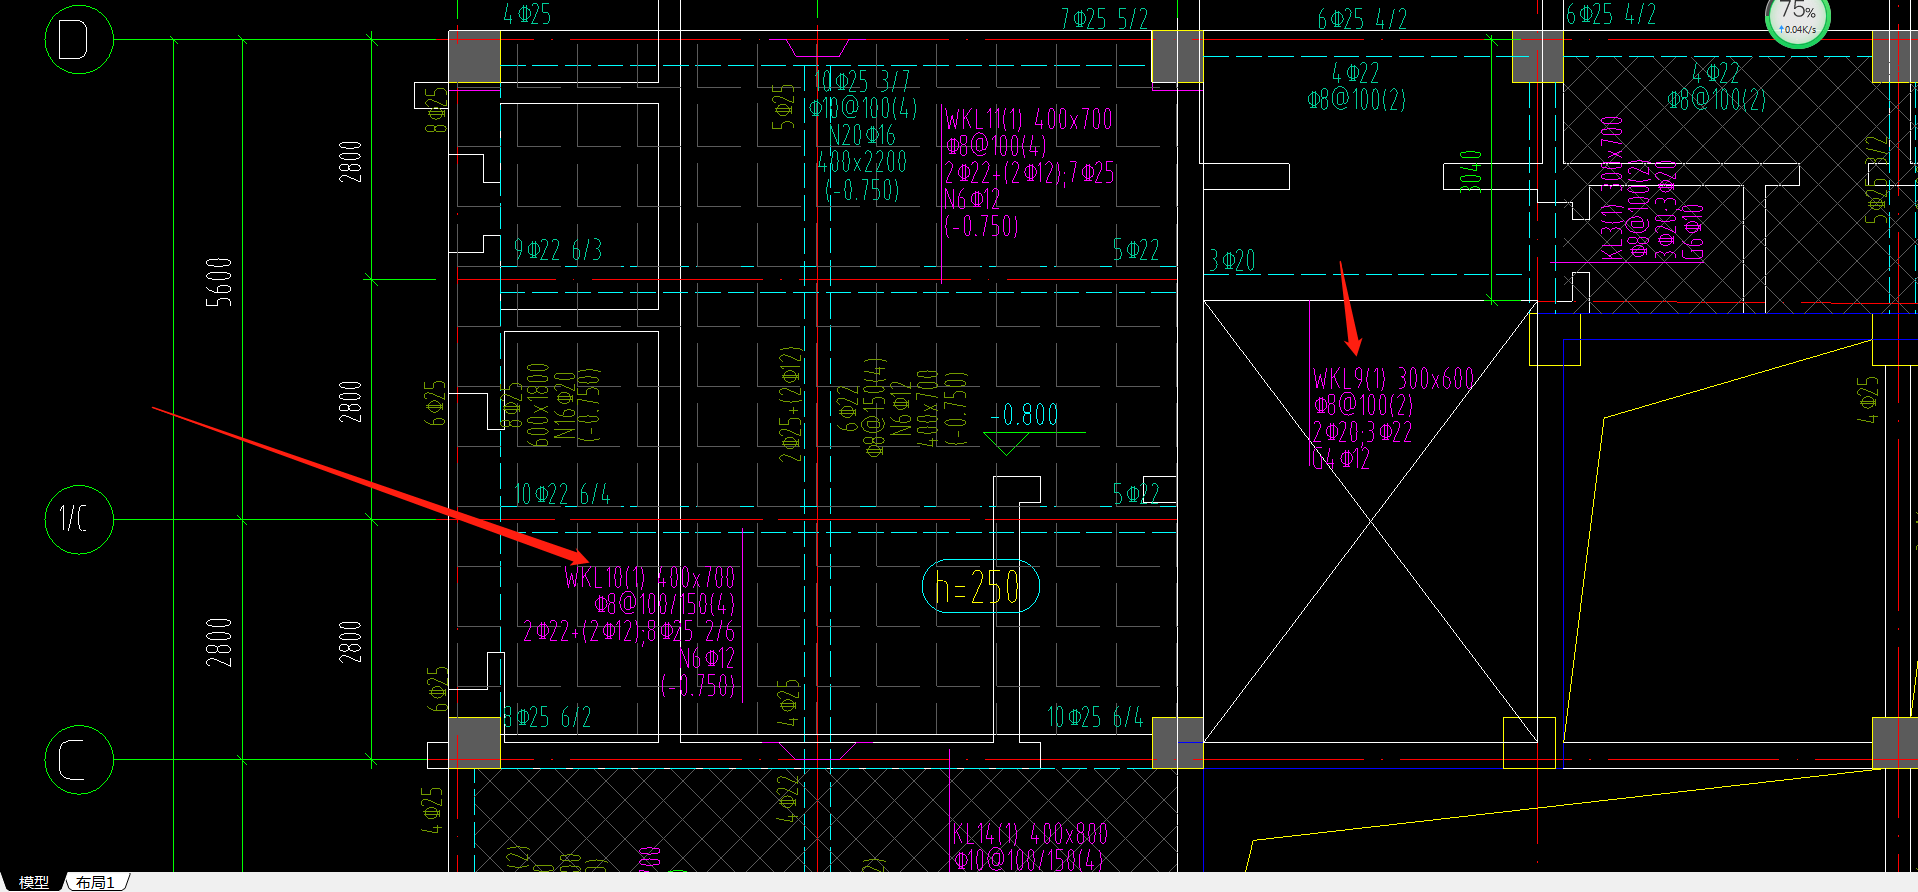Pick the WKL11(1) 400x700 beam label
1918x892 pixels.
(x=1029, y=120)
